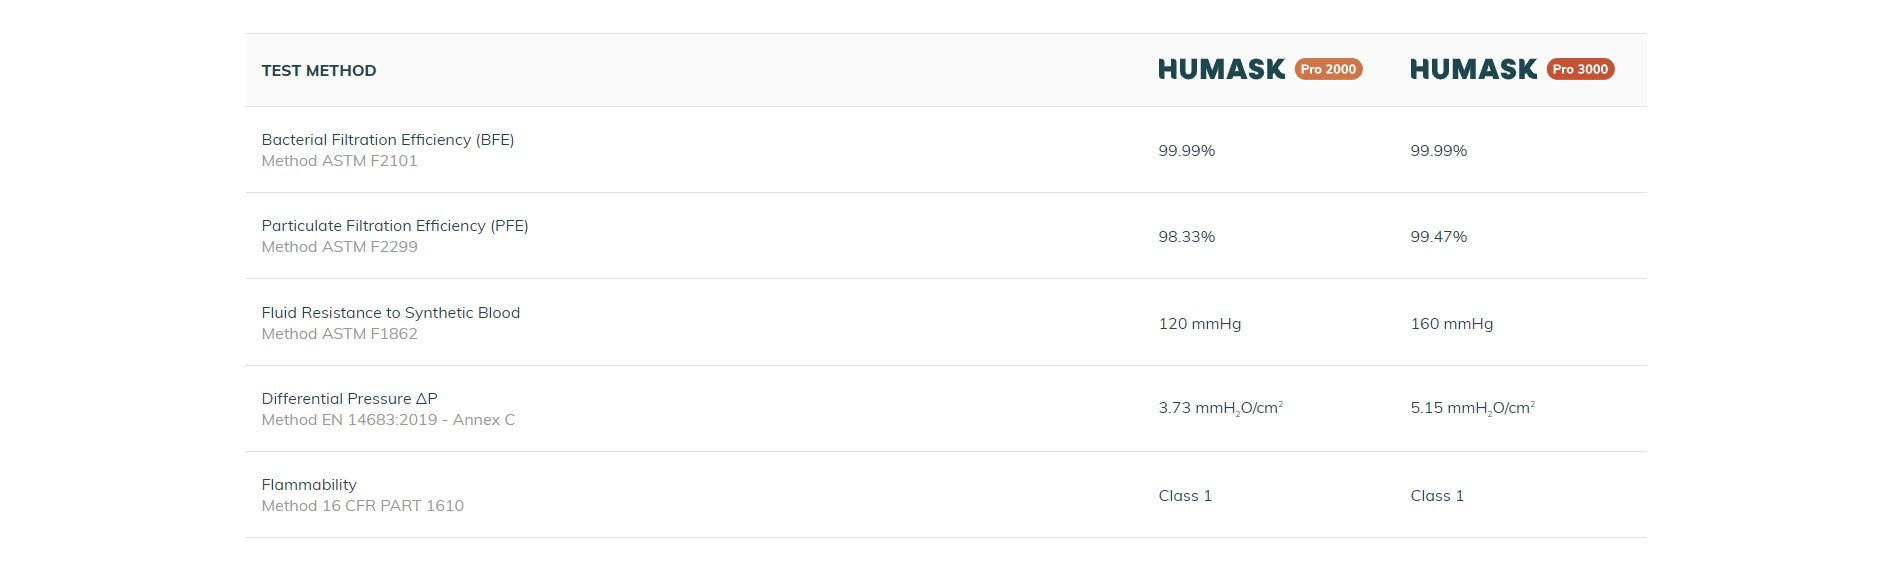Screen dimensions: 1886x578
Task: Select the TEST METHOD column header
Action: point(319,70)
